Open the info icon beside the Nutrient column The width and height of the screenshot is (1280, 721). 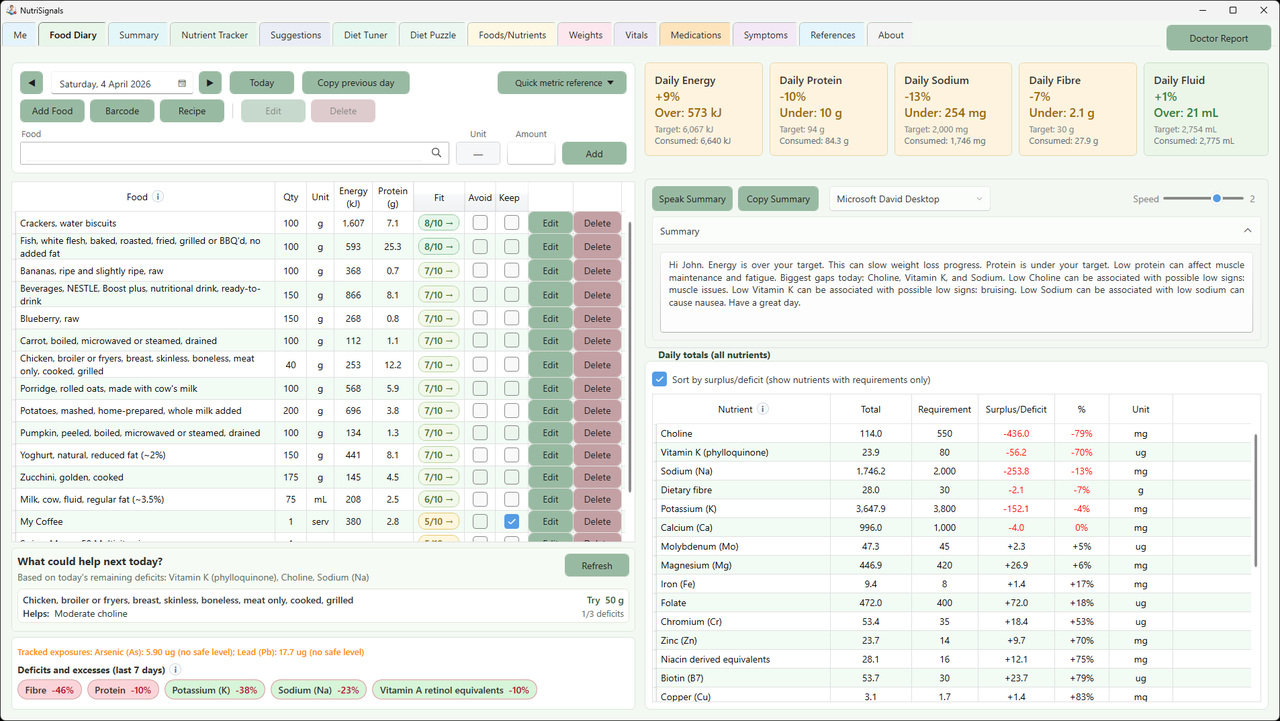tap(763, 409)
